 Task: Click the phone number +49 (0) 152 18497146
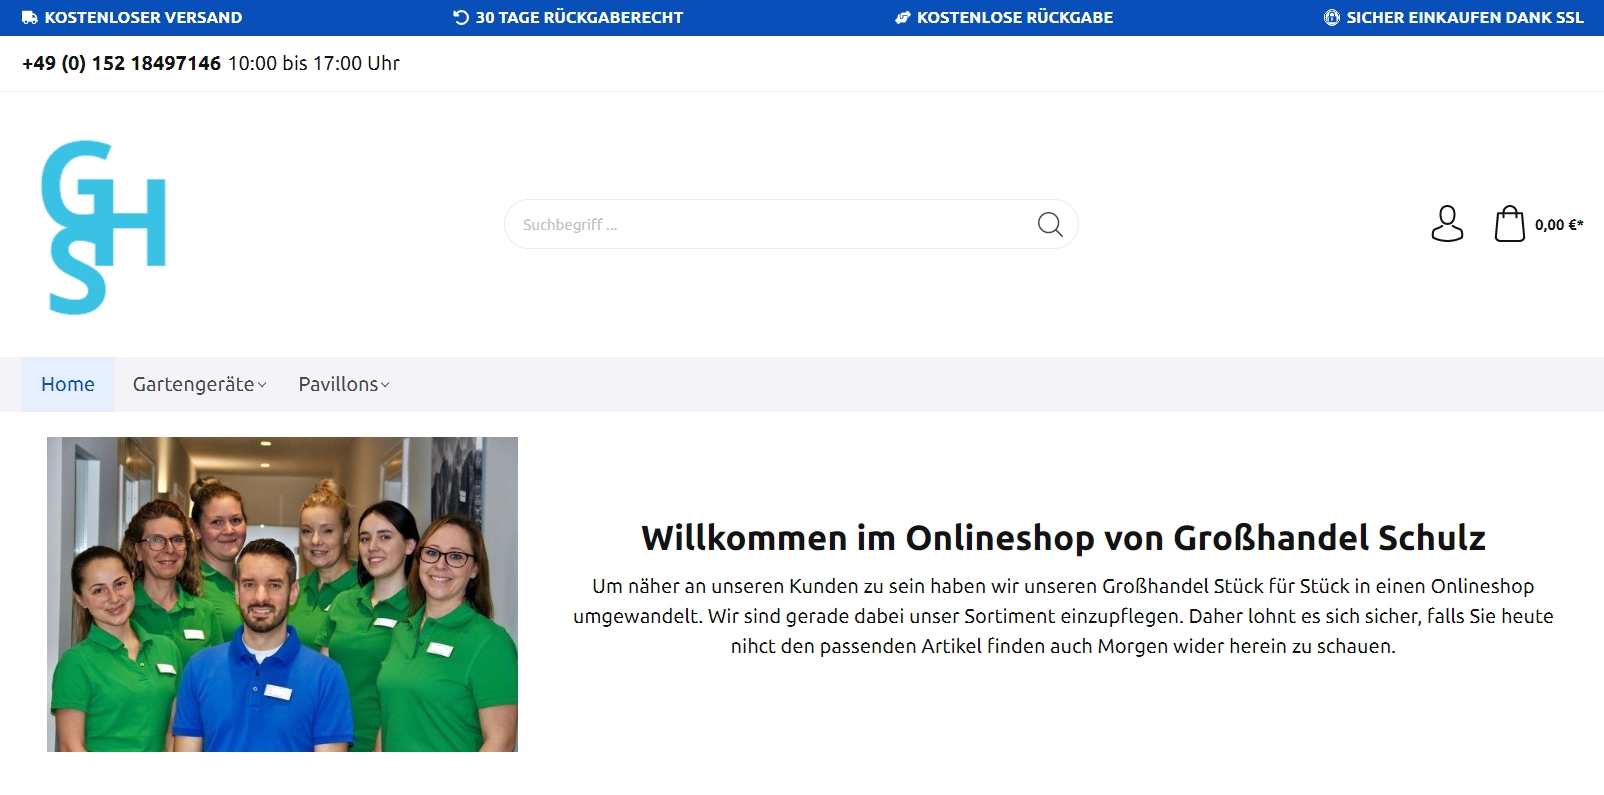pyautogui.click(x=121, y=63)
